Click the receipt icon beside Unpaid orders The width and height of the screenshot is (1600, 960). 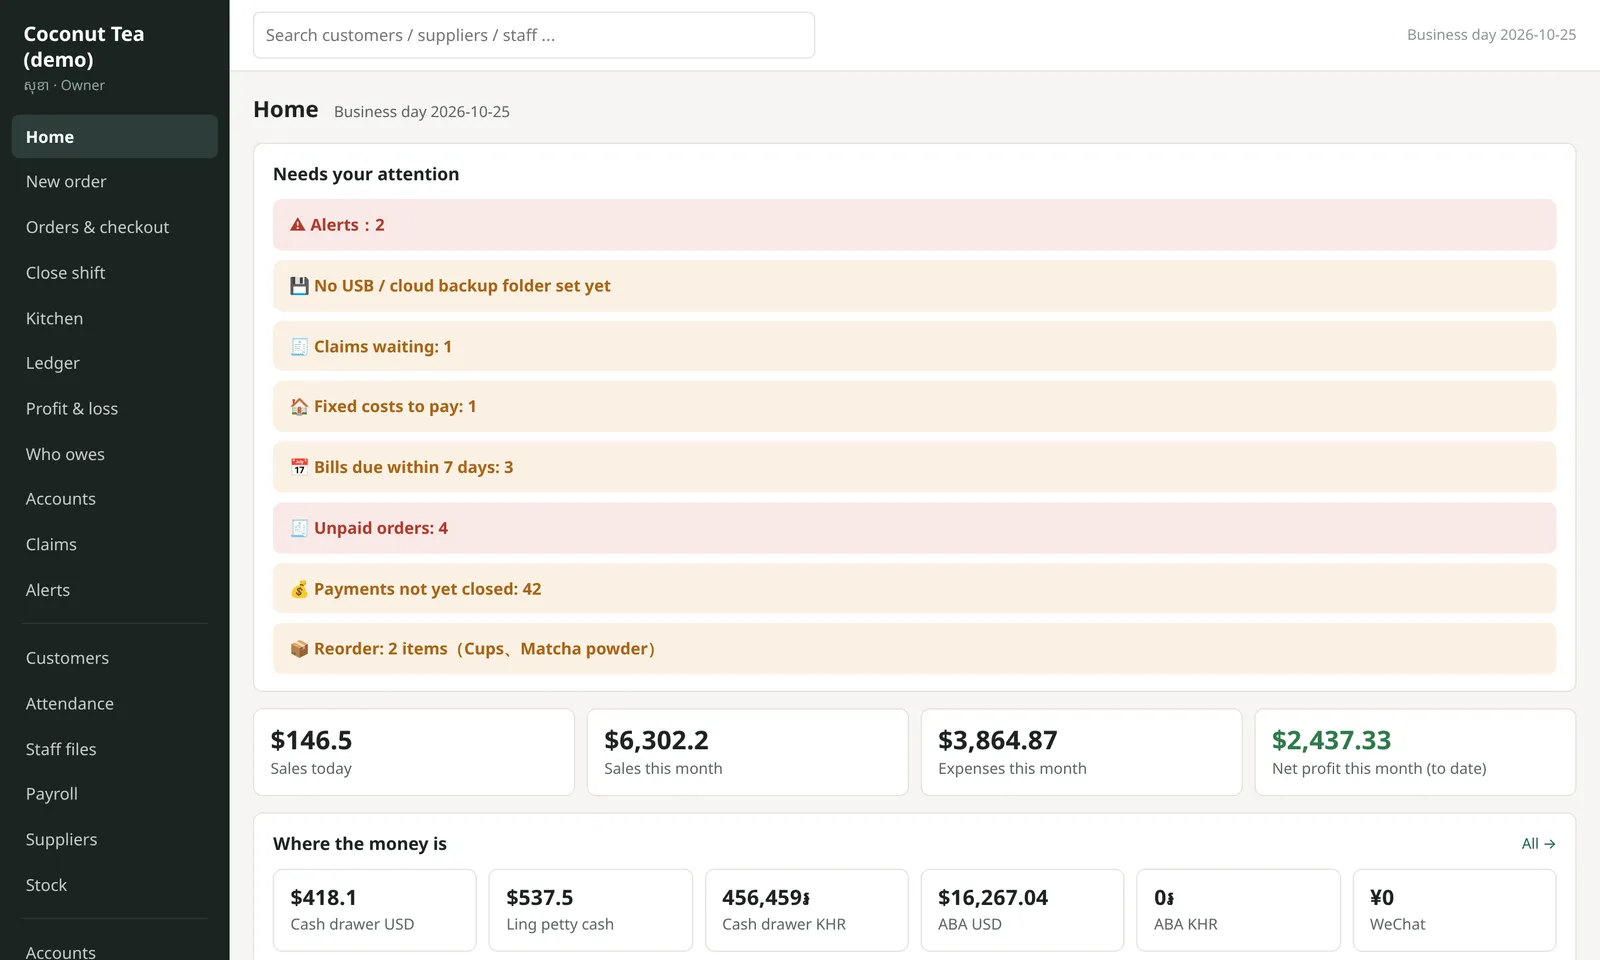[299, 528]
